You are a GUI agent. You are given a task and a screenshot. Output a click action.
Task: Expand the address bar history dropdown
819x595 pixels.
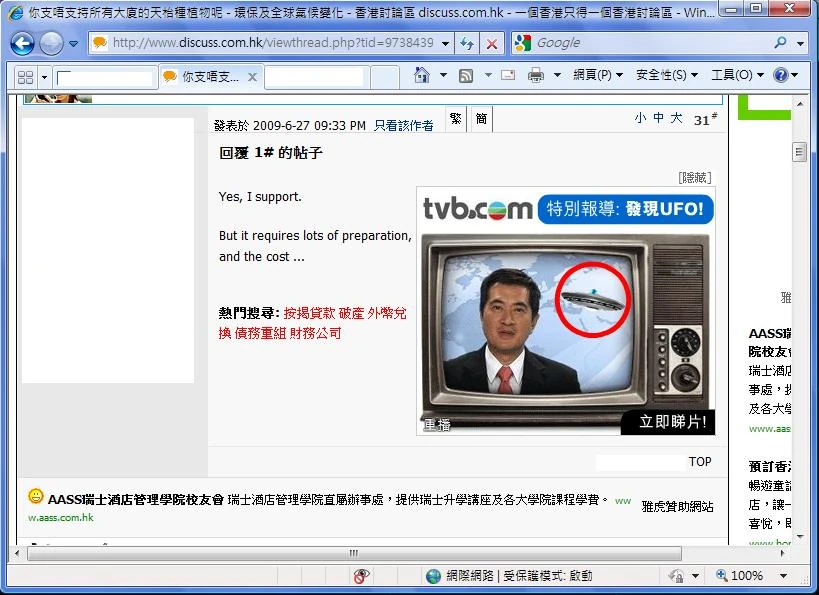pyautogui.click(x=445, y=43)
